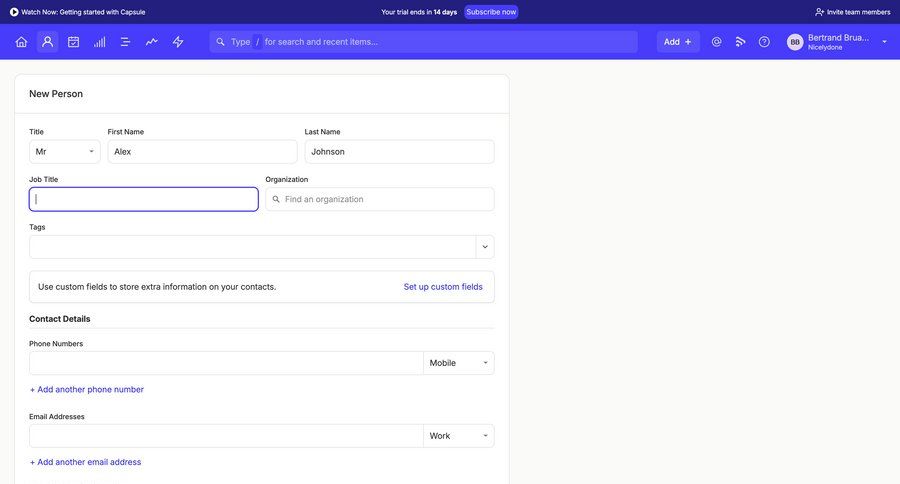900x484 pixels.
Task: Open the Help question mark icon
Action: point(764,42)
